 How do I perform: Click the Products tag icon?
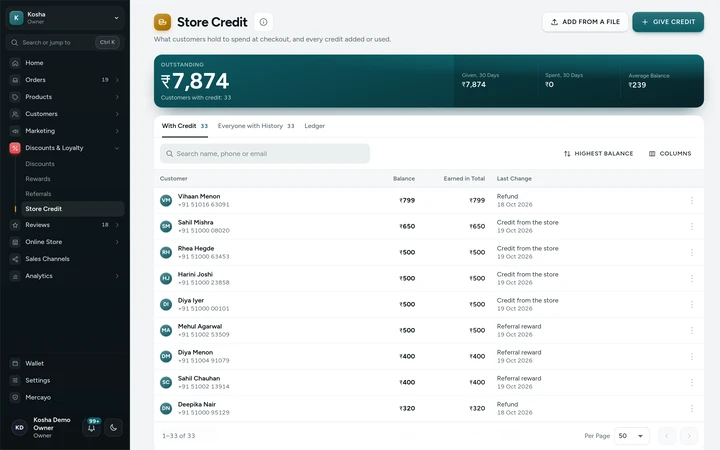point(15,97)
